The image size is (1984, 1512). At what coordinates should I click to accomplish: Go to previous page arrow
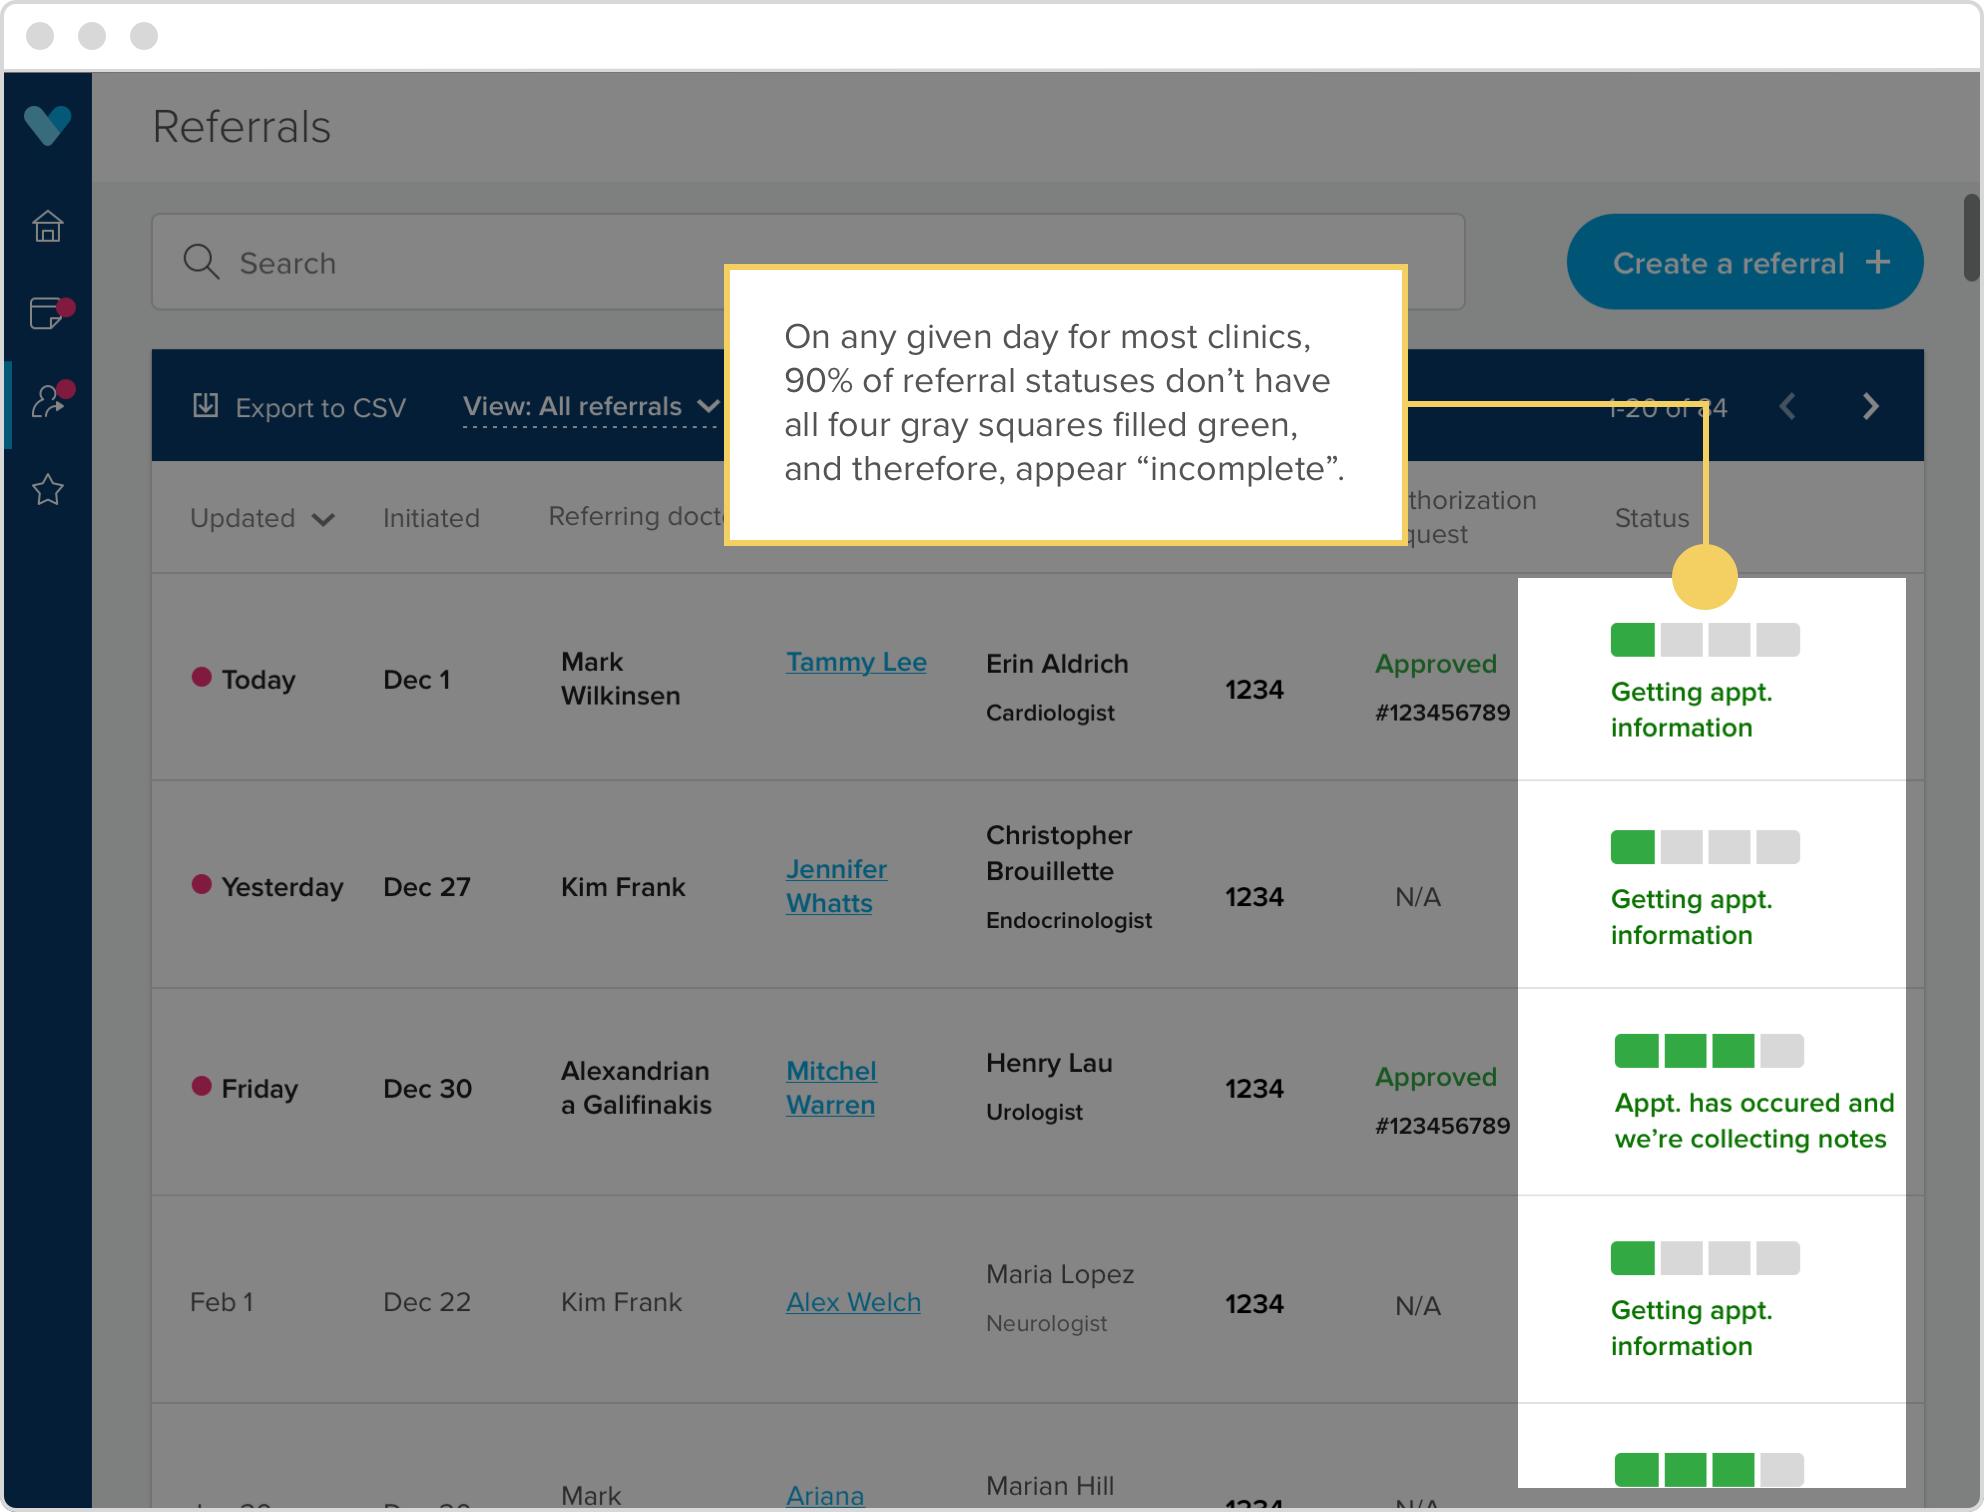click(x=1788, y=406)
